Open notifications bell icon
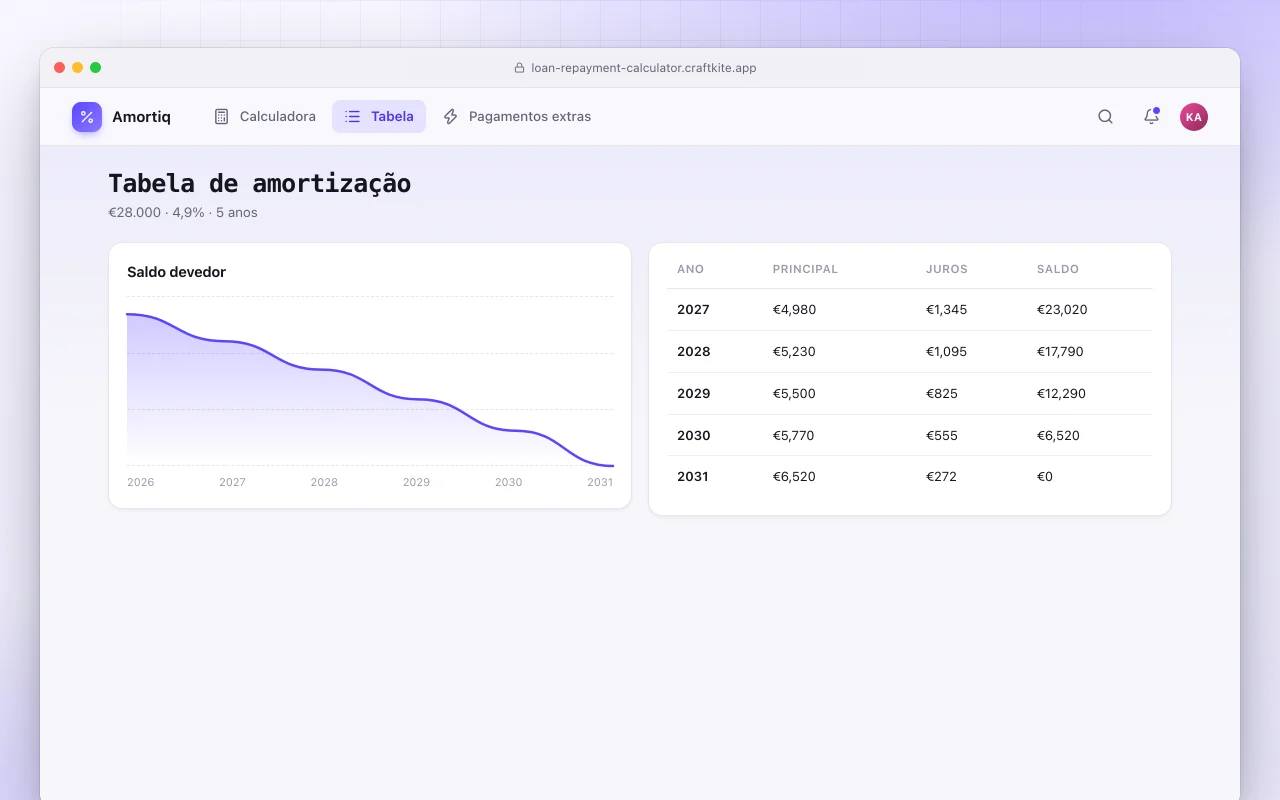Screen dimensions: 1280x800 click(x=1151, y=116)
